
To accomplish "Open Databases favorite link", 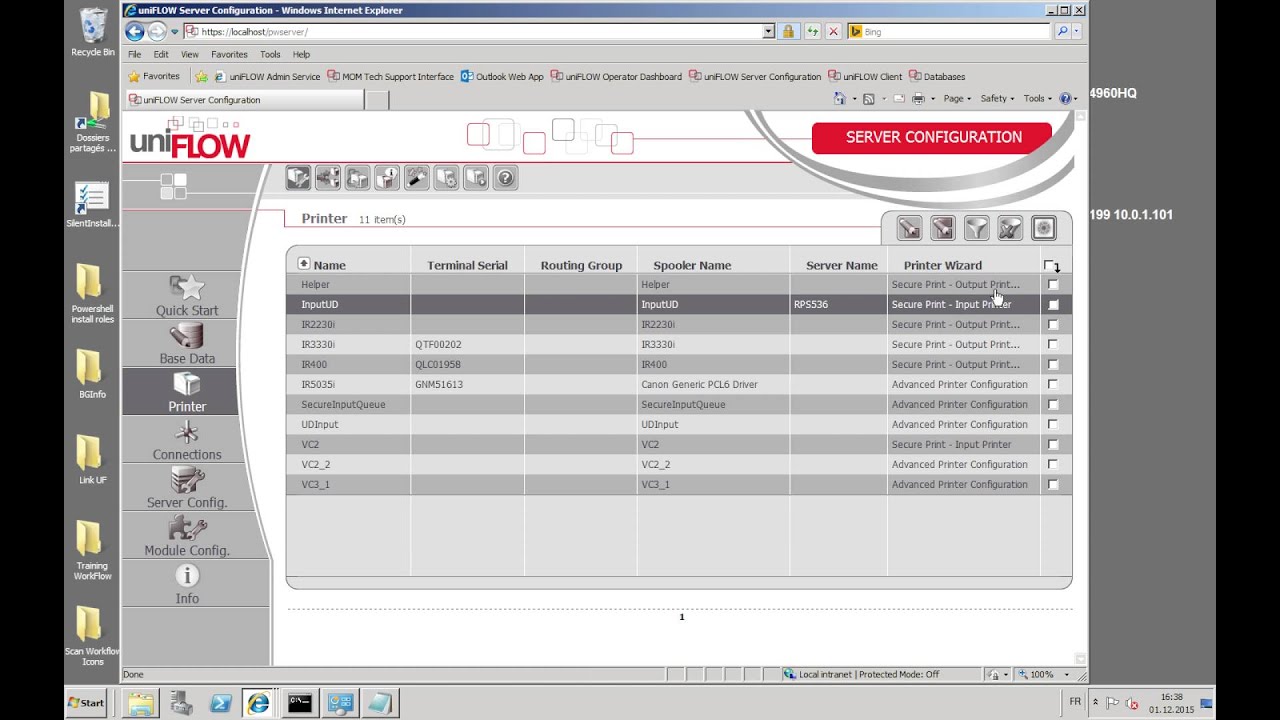I will [x=937, y=76].
